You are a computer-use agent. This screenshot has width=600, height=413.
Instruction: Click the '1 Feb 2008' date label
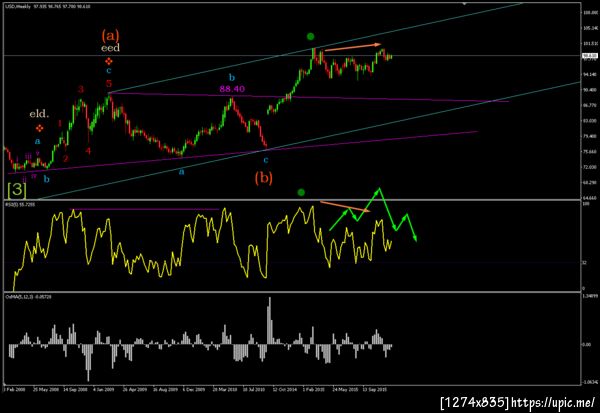pyautogui.click(x=15, y=389)
